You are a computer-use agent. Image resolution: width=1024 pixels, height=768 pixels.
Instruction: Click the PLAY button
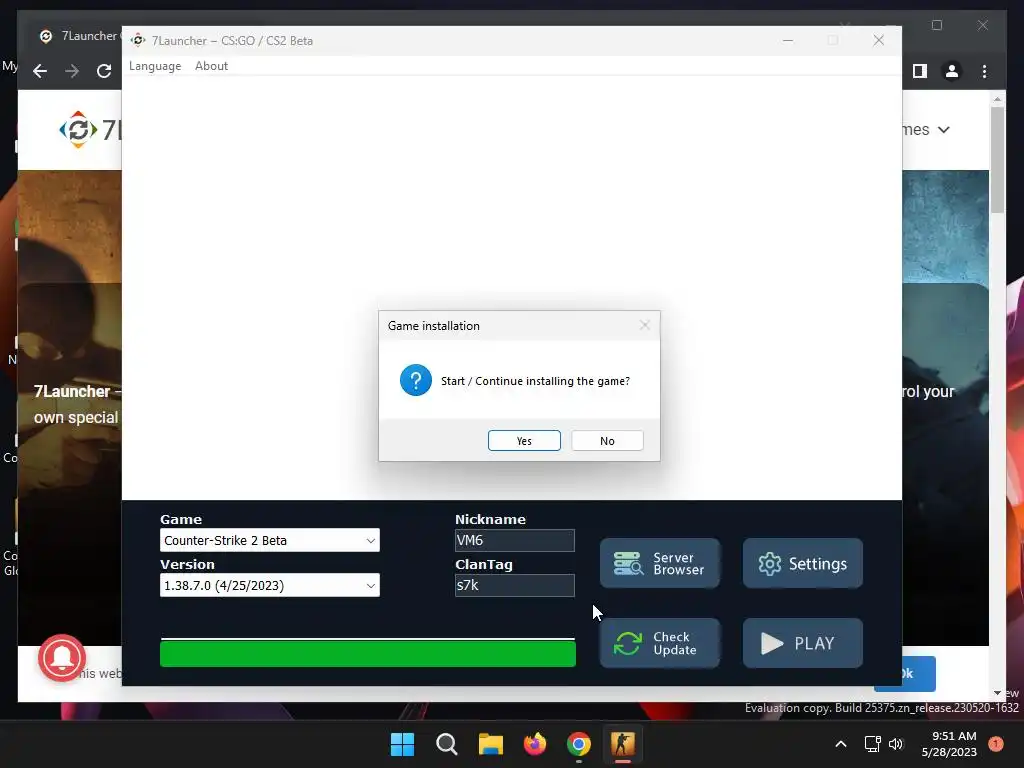tap(803, 643)
